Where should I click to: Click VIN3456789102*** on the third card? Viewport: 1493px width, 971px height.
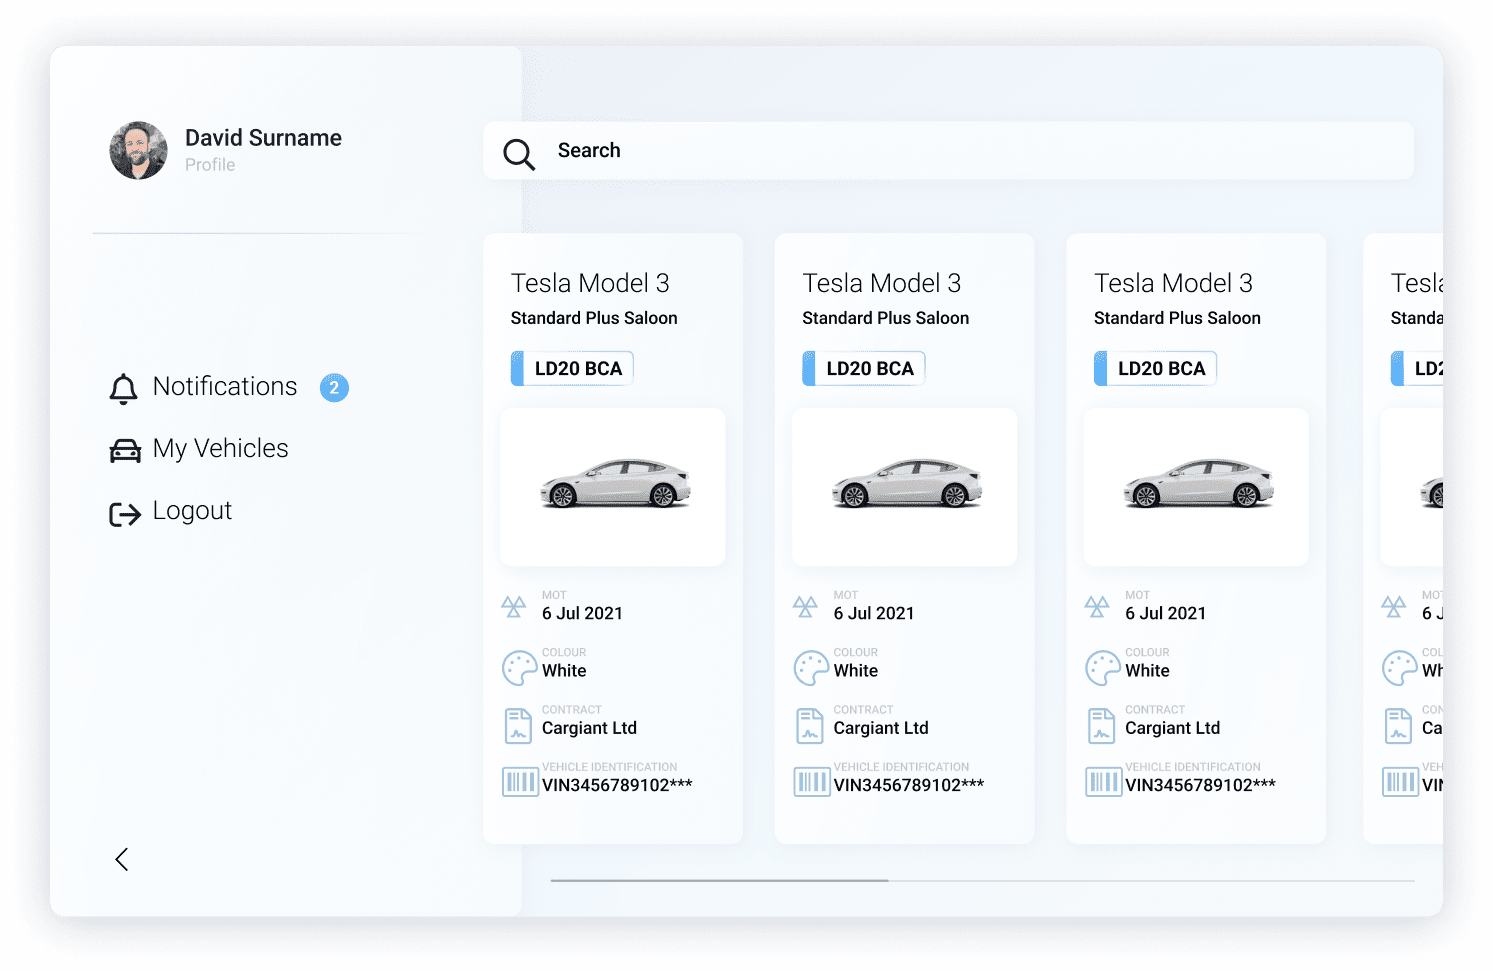[x=1200, y=785]
